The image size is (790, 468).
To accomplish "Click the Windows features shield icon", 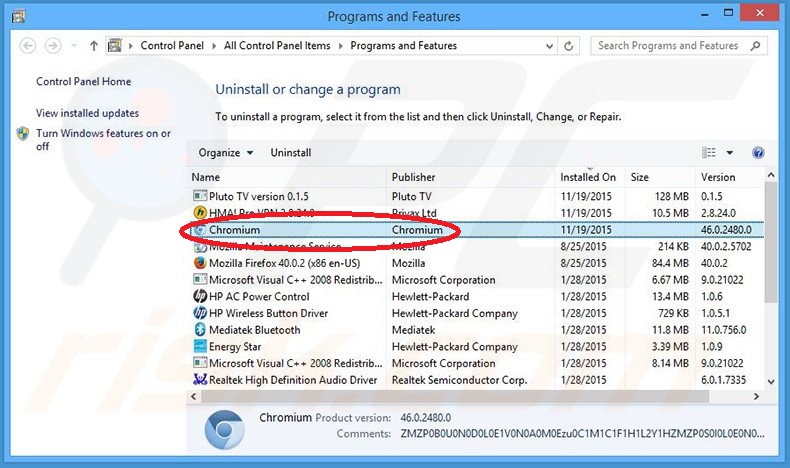I will coord(23,133).
